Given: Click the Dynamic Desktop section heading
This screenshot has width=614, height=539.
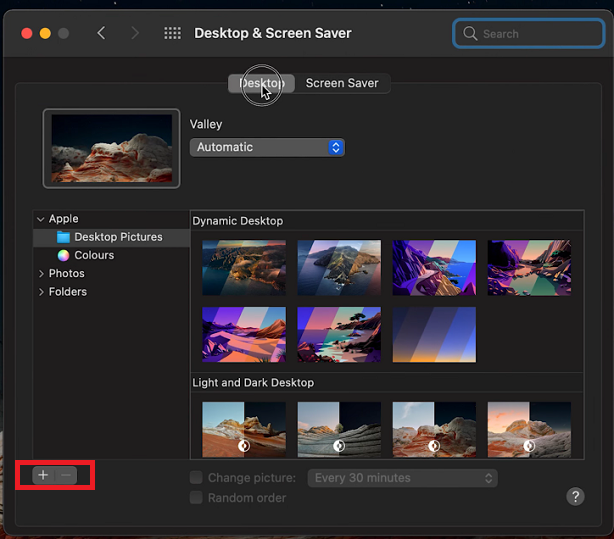Looking at the screenshot, I should (x=238, y=221).
